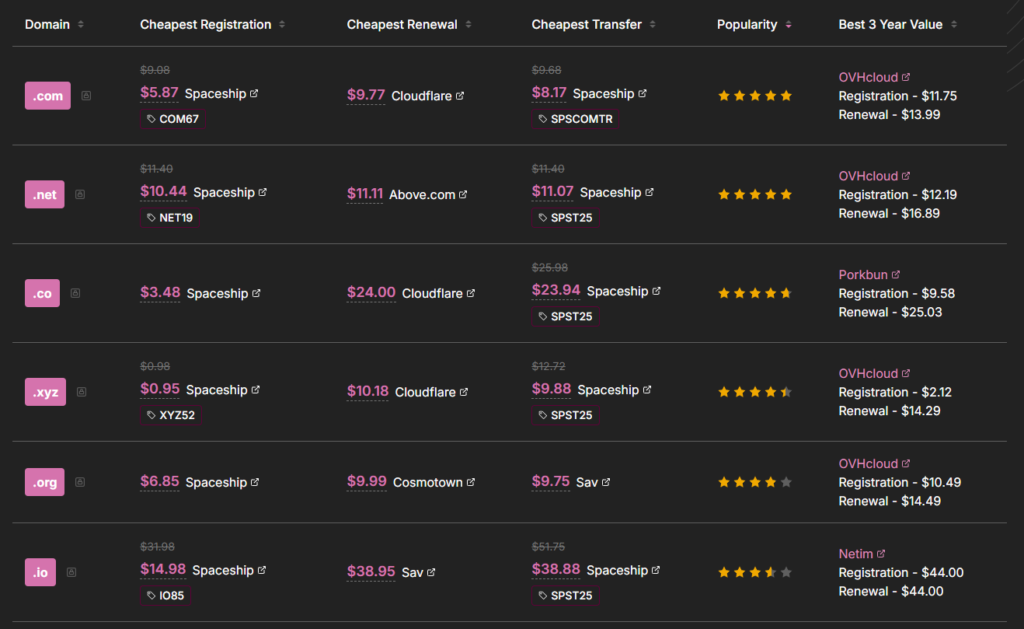
Task: Open Netim external link icon in .io row
Action: pos(881,553)
